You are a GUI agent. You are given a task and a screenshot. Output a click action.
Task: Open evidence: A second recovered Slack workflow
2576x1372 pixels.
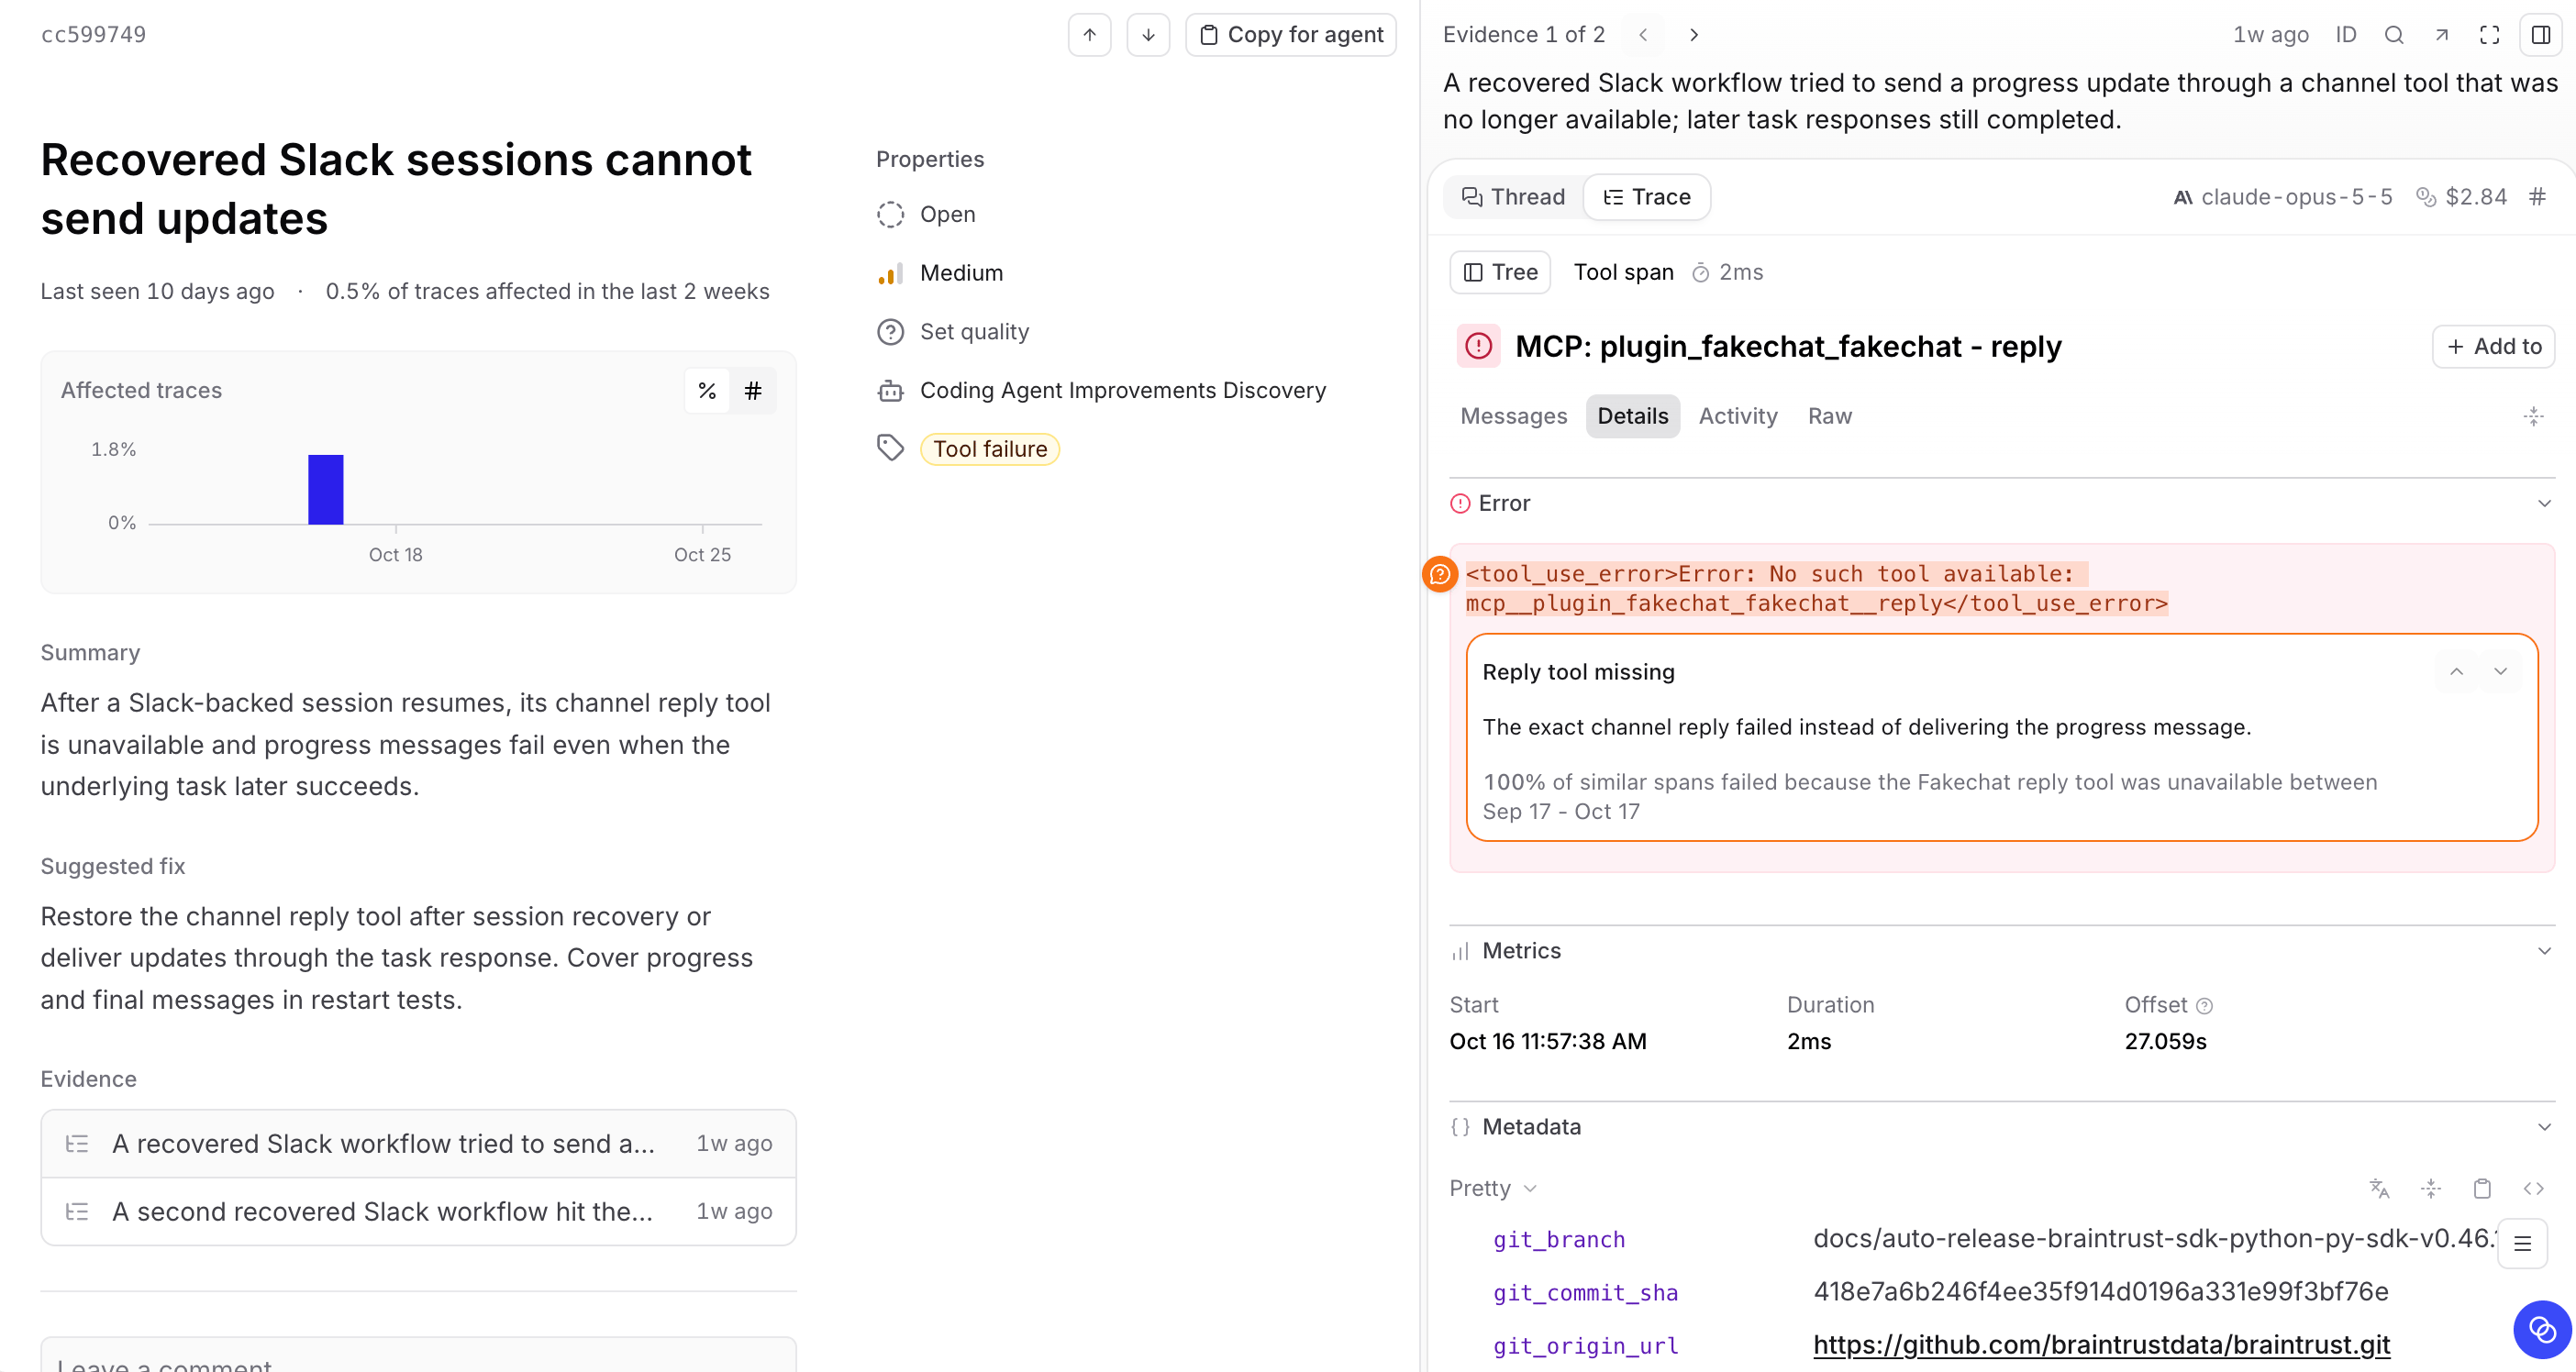click(418, 1212)
